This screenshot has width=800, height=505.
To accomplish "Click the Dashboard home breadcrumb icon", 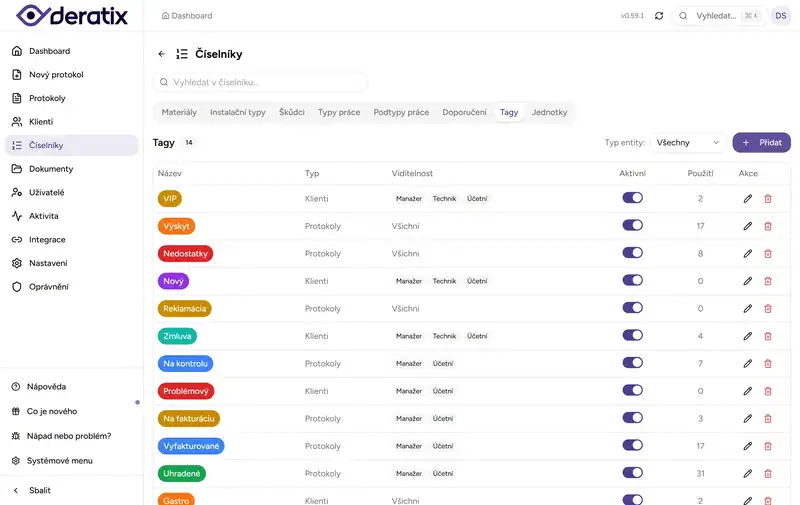I will 165,16.
